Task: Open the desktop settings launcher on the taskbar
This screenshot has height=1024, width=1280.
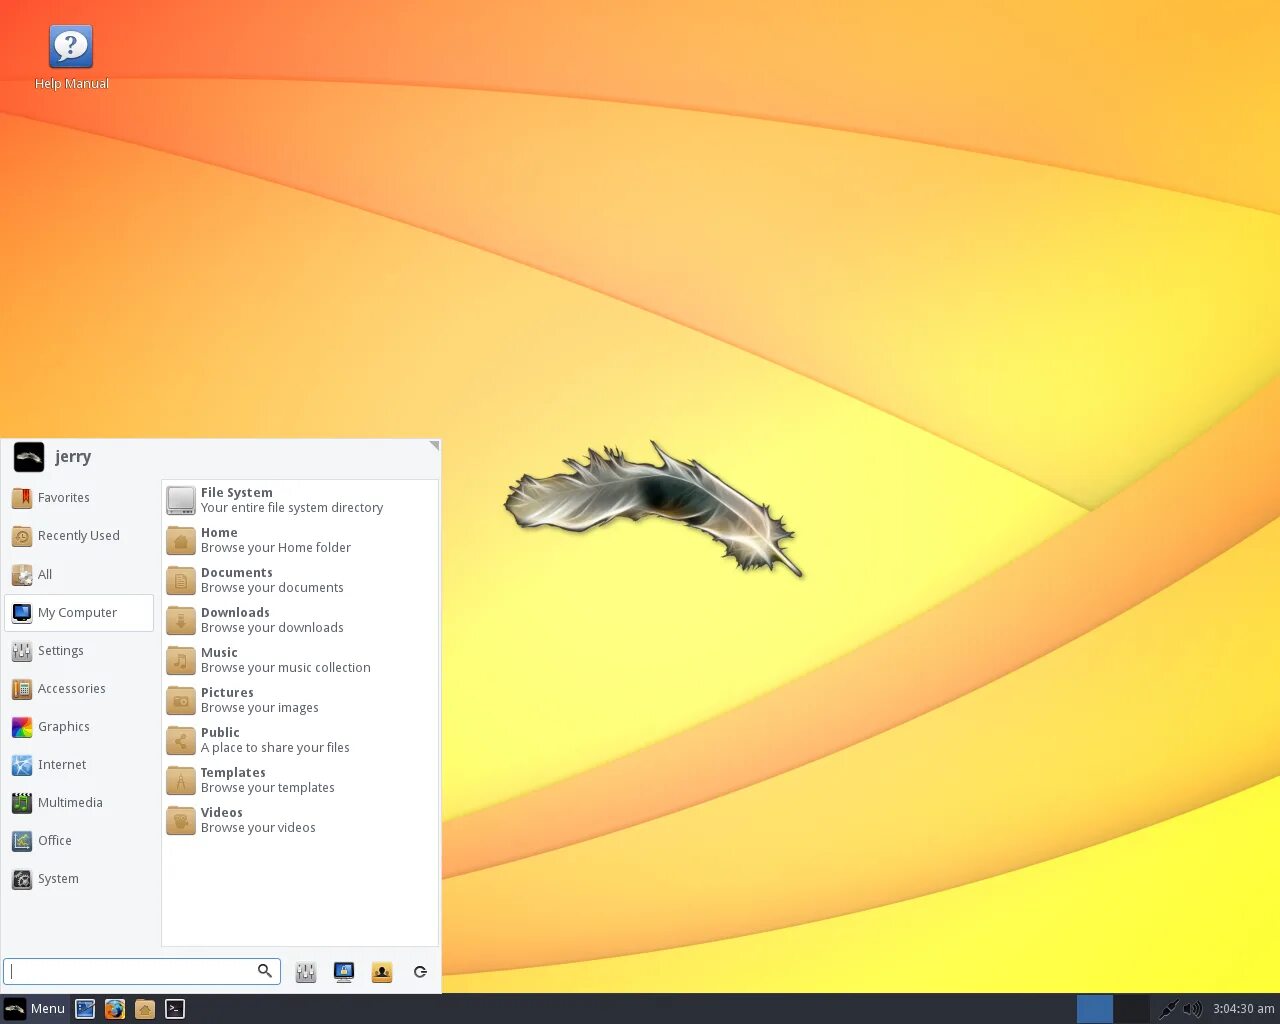Action: pos(85,1009)
